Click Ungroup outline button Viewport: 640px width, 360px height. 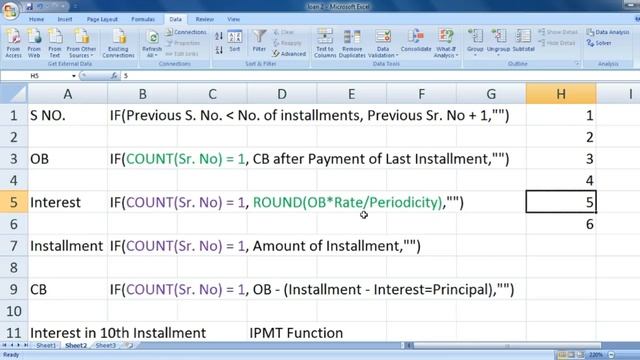tap(498, 42)
